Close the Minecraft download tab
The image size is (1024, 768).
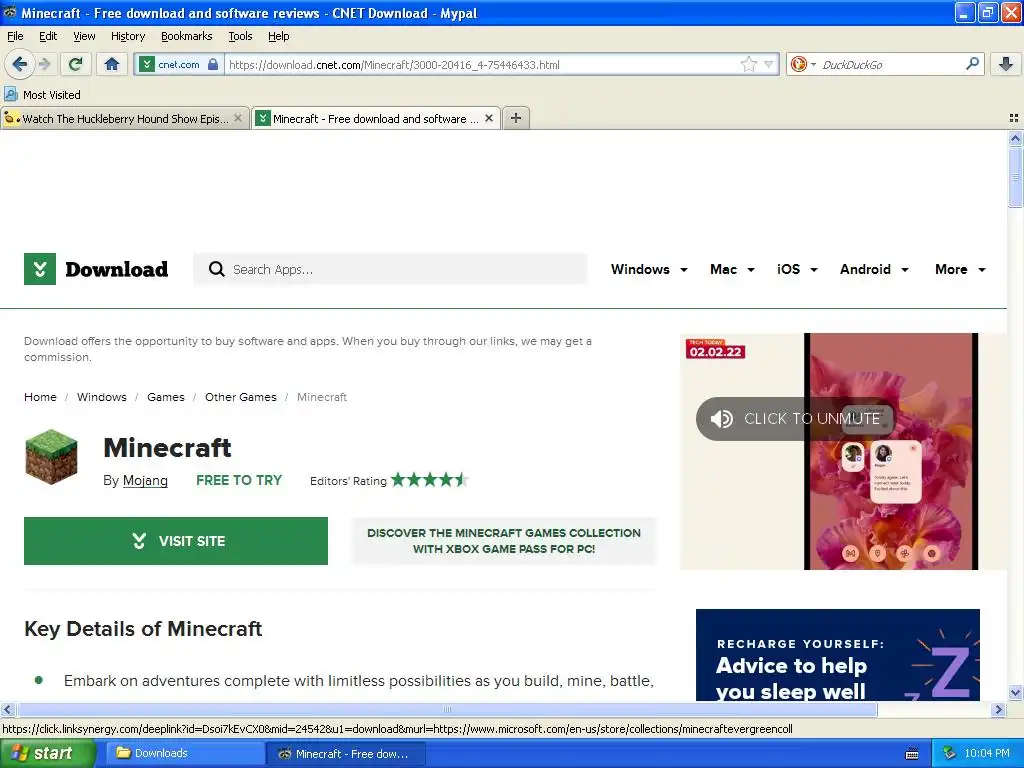click(488, 118)
